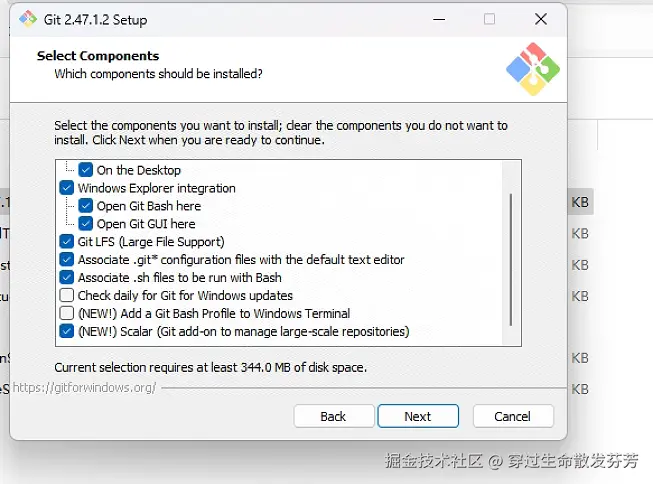Select the Windows Explorer integration tree label

pos(157,188)
